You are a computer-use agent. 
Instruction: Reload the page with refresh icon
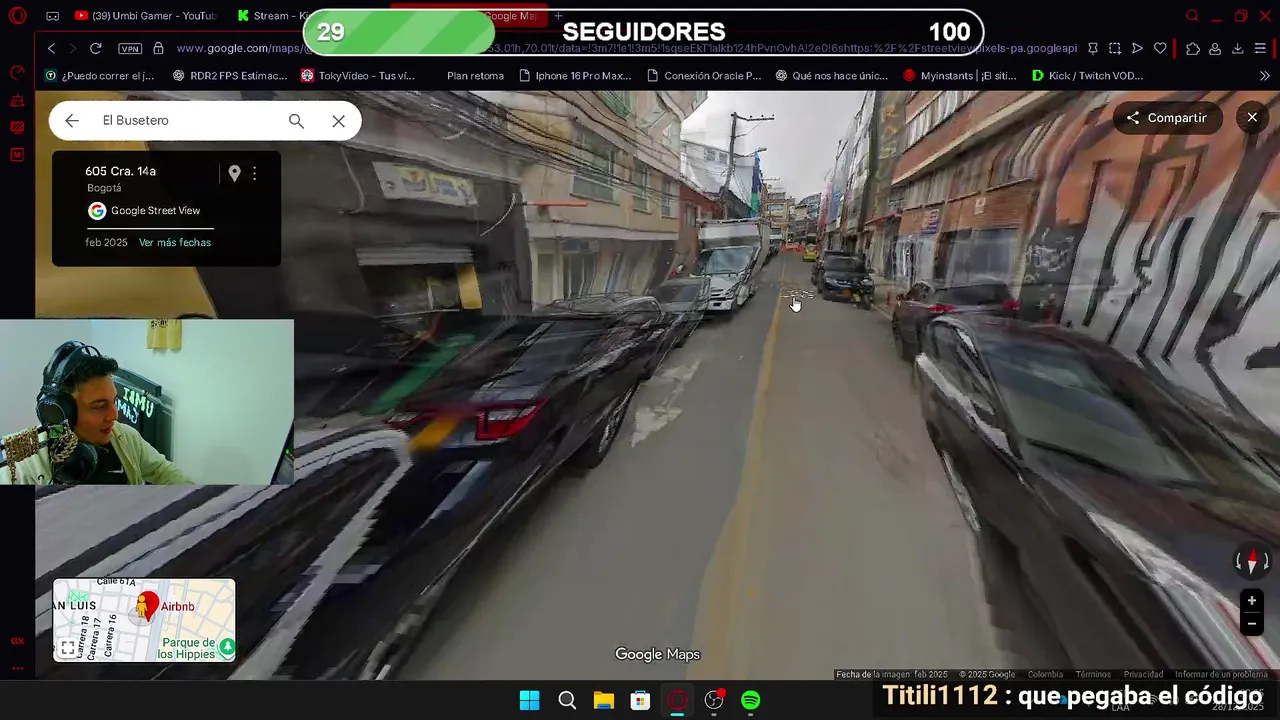[96, 48]
